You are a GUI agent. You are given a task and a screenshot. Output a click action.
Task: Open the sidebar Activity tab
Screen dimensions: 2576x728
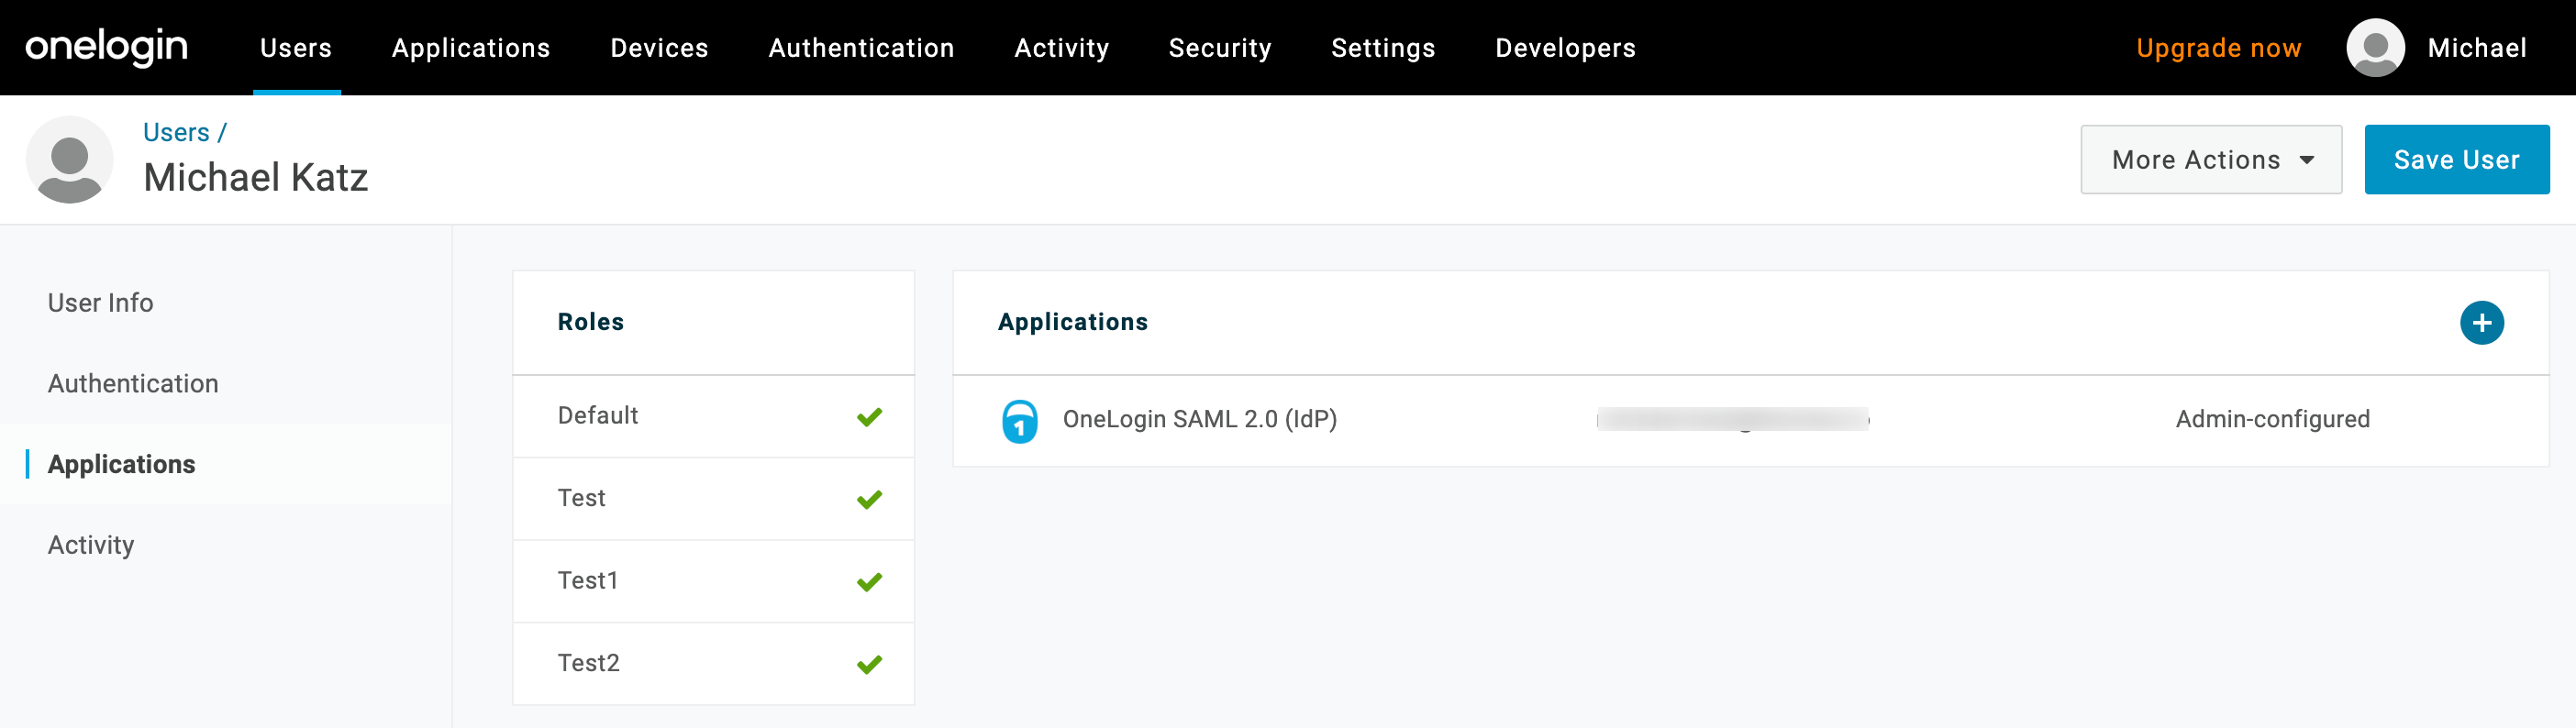pos(91,545)
